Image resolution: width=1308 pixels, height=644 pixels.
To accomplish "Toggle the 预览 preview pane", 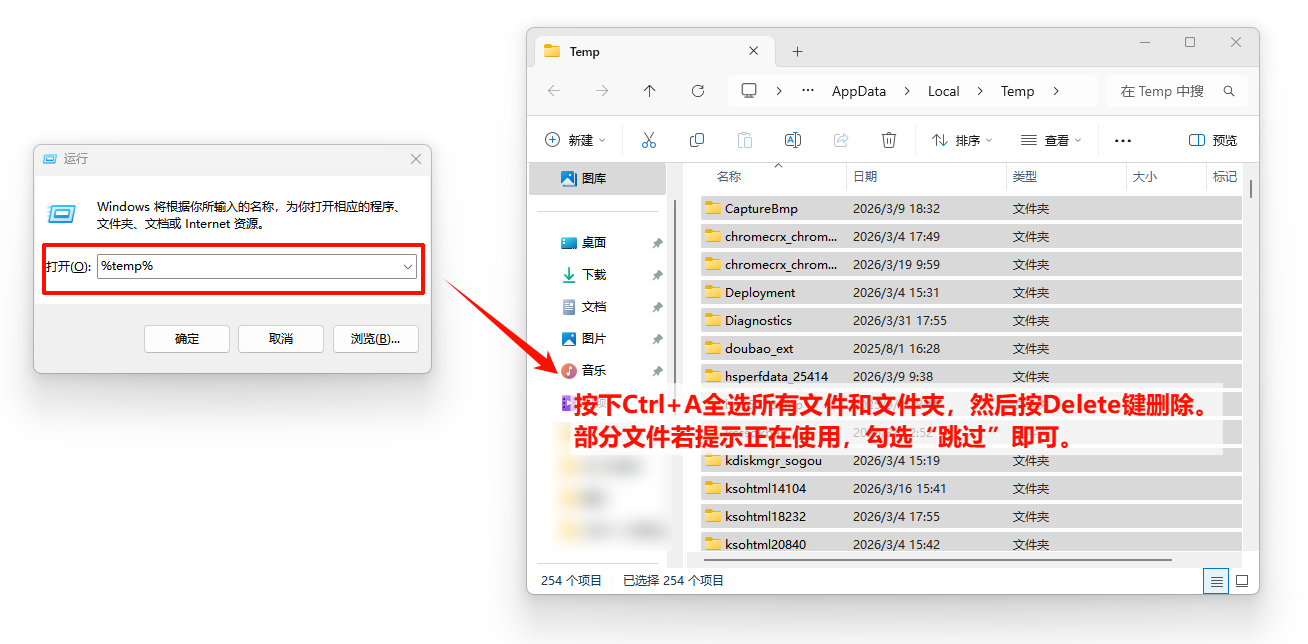I will point(1211,139).
